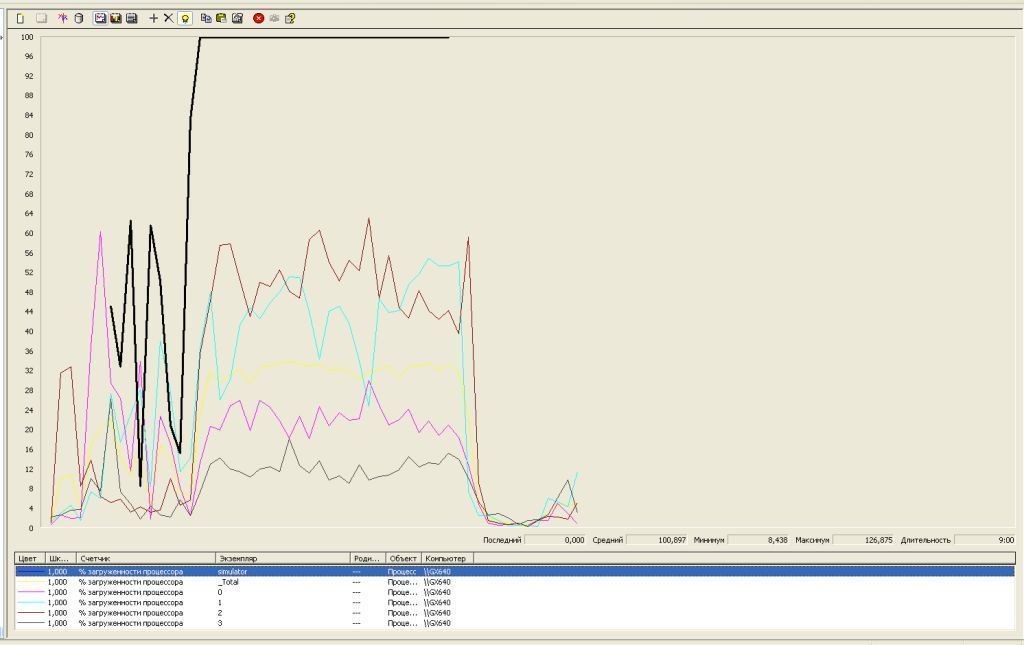Click Paste Counter List icon
The height and width of the screenshot is (645, 1024).
pyautogui.click(x=221, y=18)
